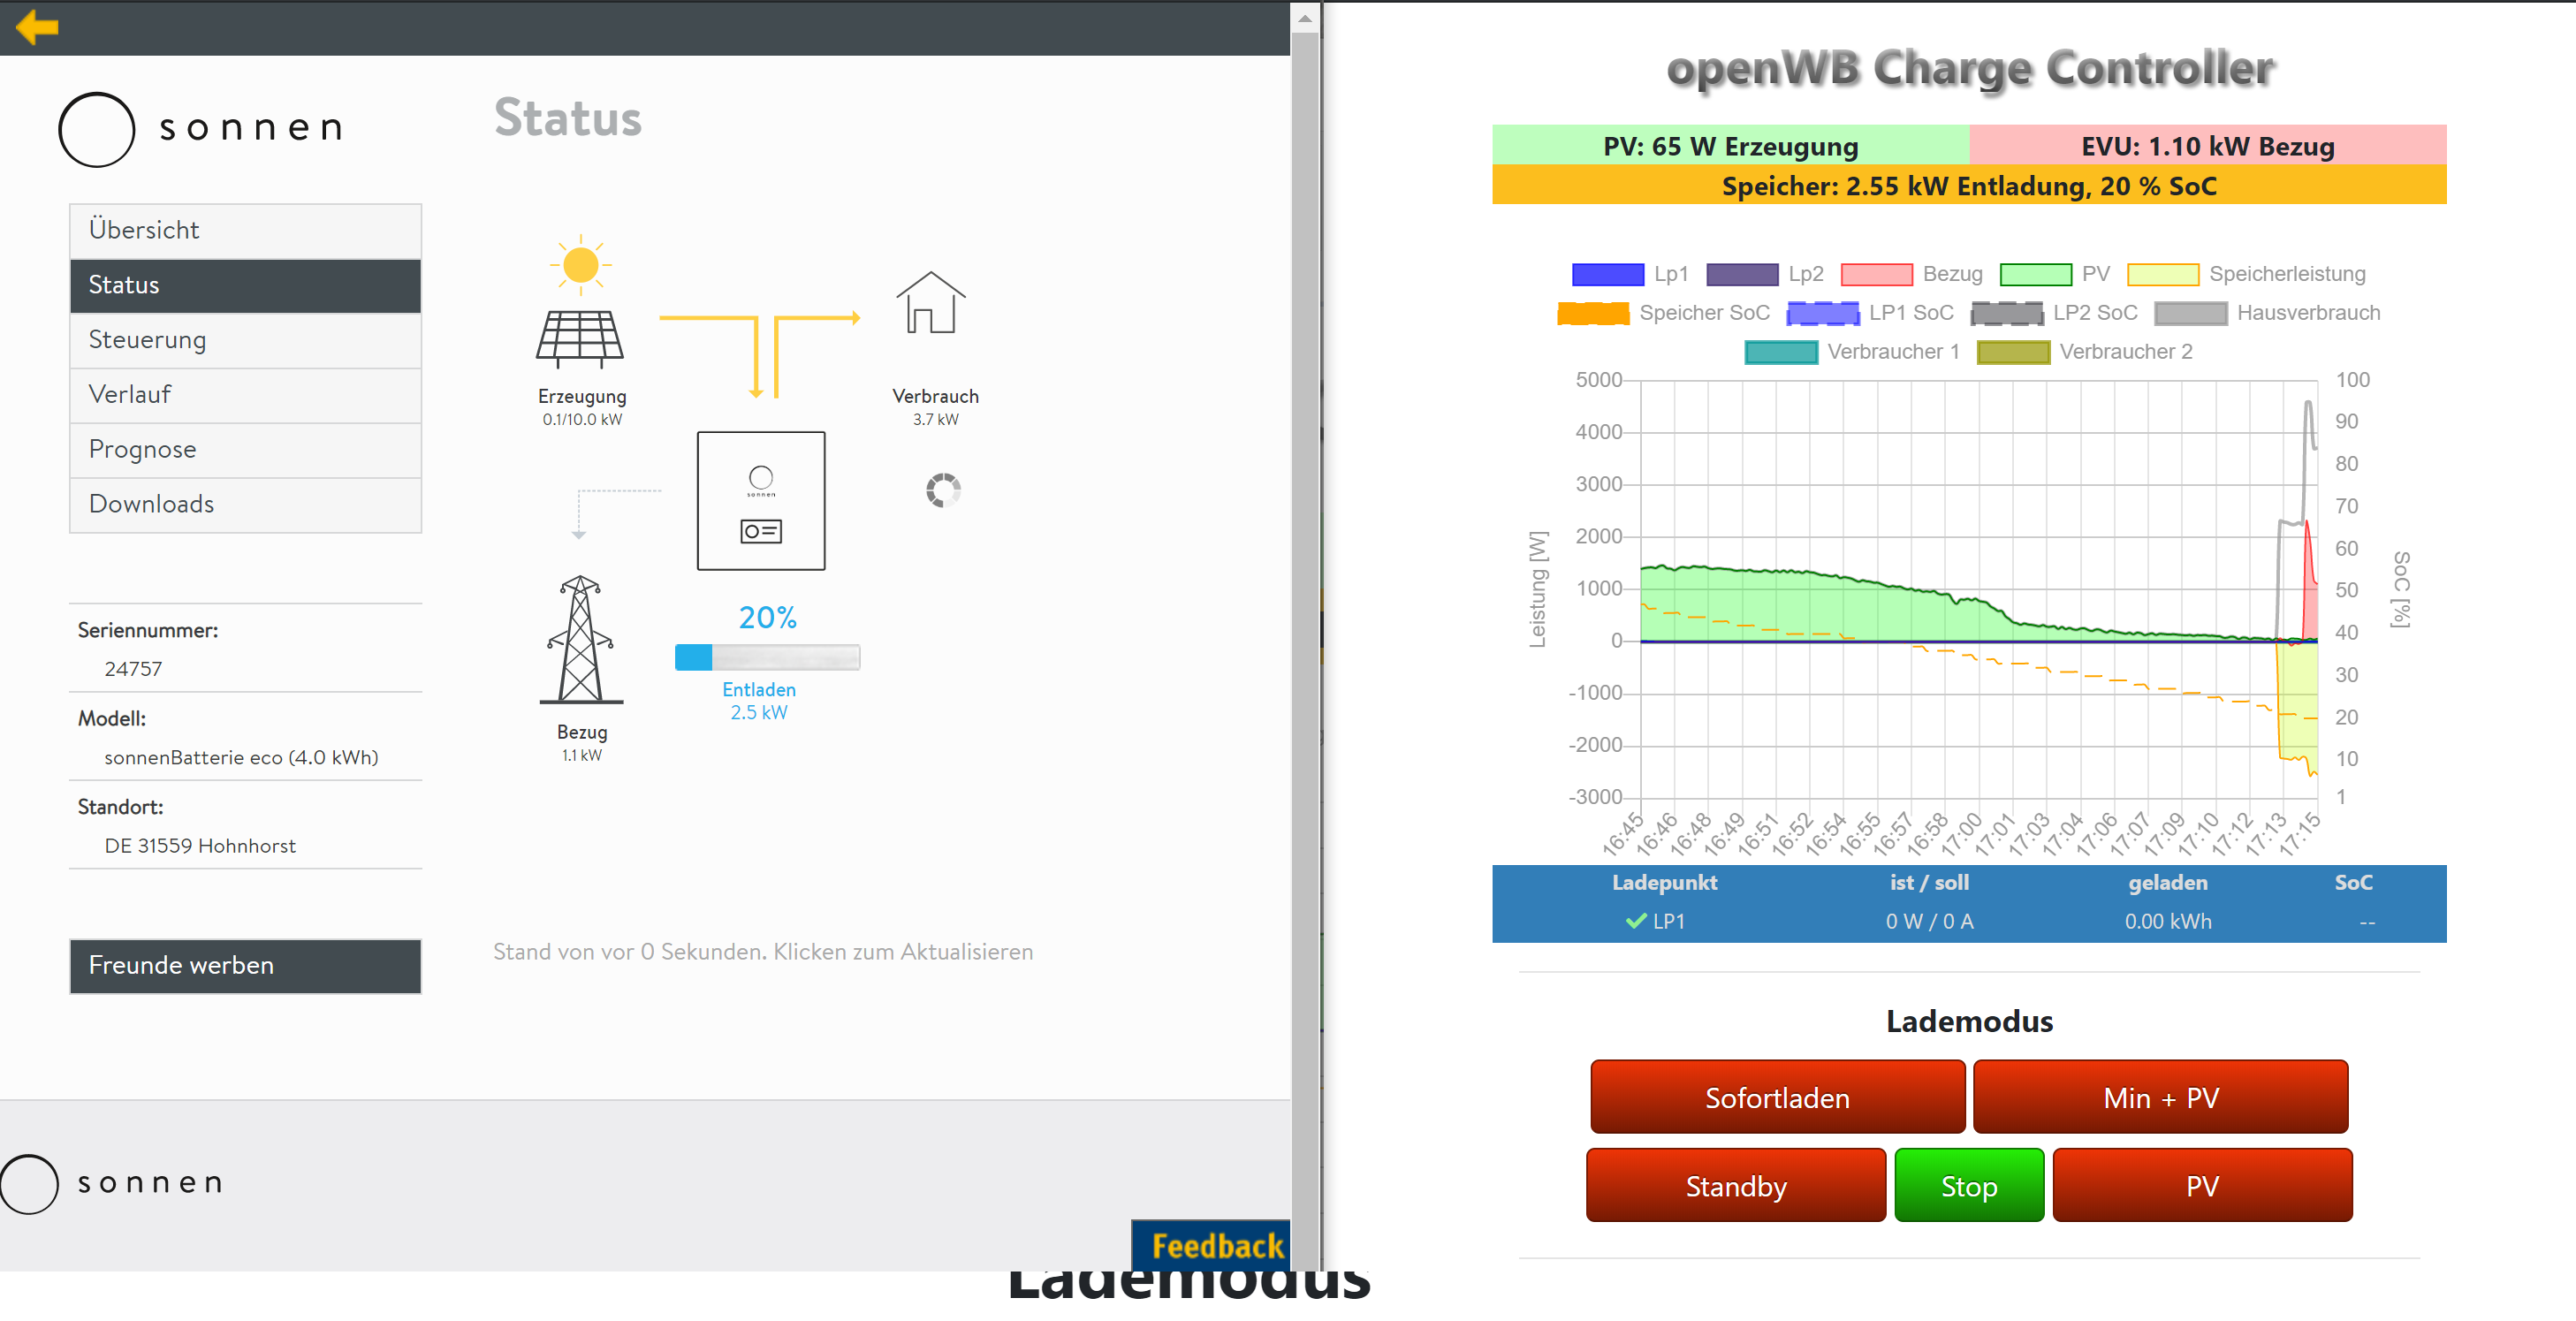Open the Übersicht menu item
The height and width of the screenshot is (1321, 2576).
pos(245,230)
